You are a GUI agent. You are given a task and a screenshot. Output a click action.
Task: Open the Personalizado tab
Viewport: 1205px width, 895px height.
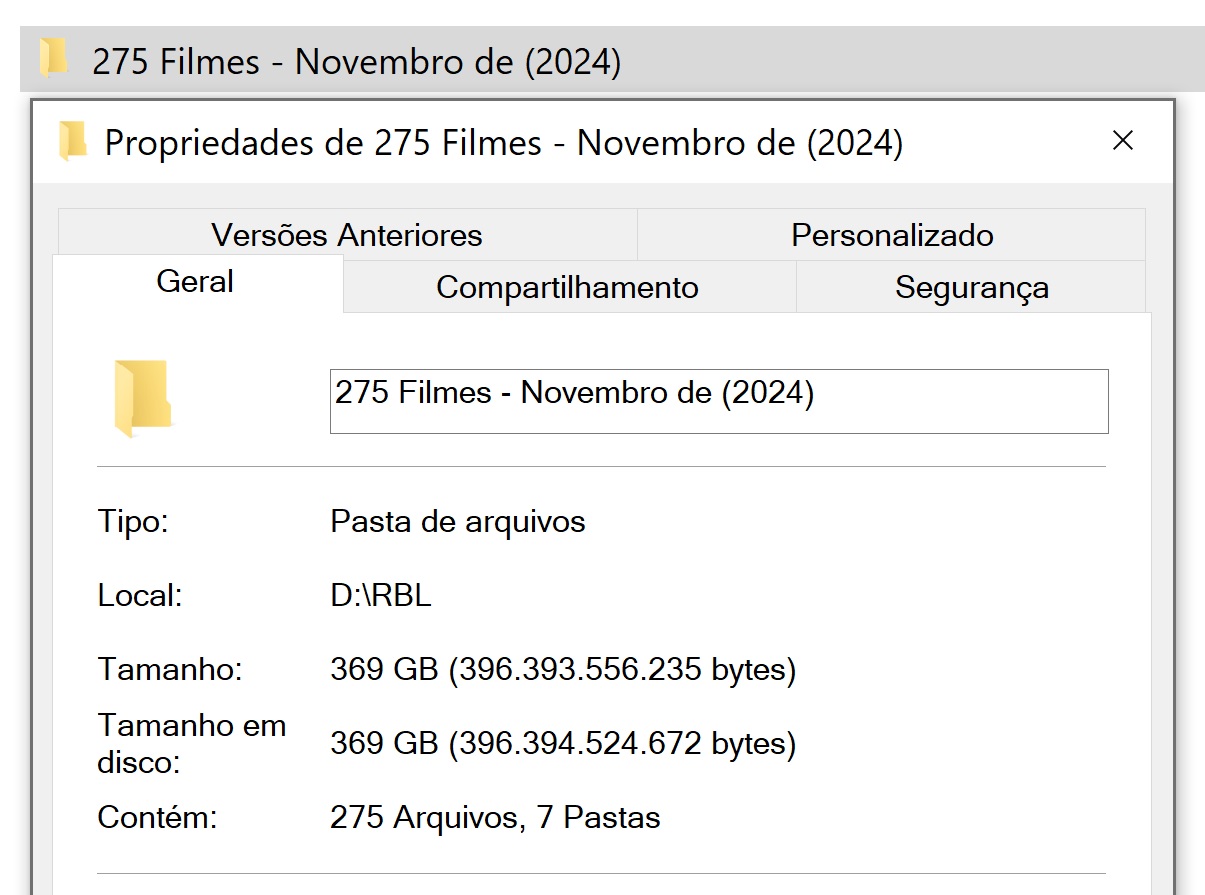point(892,235)
